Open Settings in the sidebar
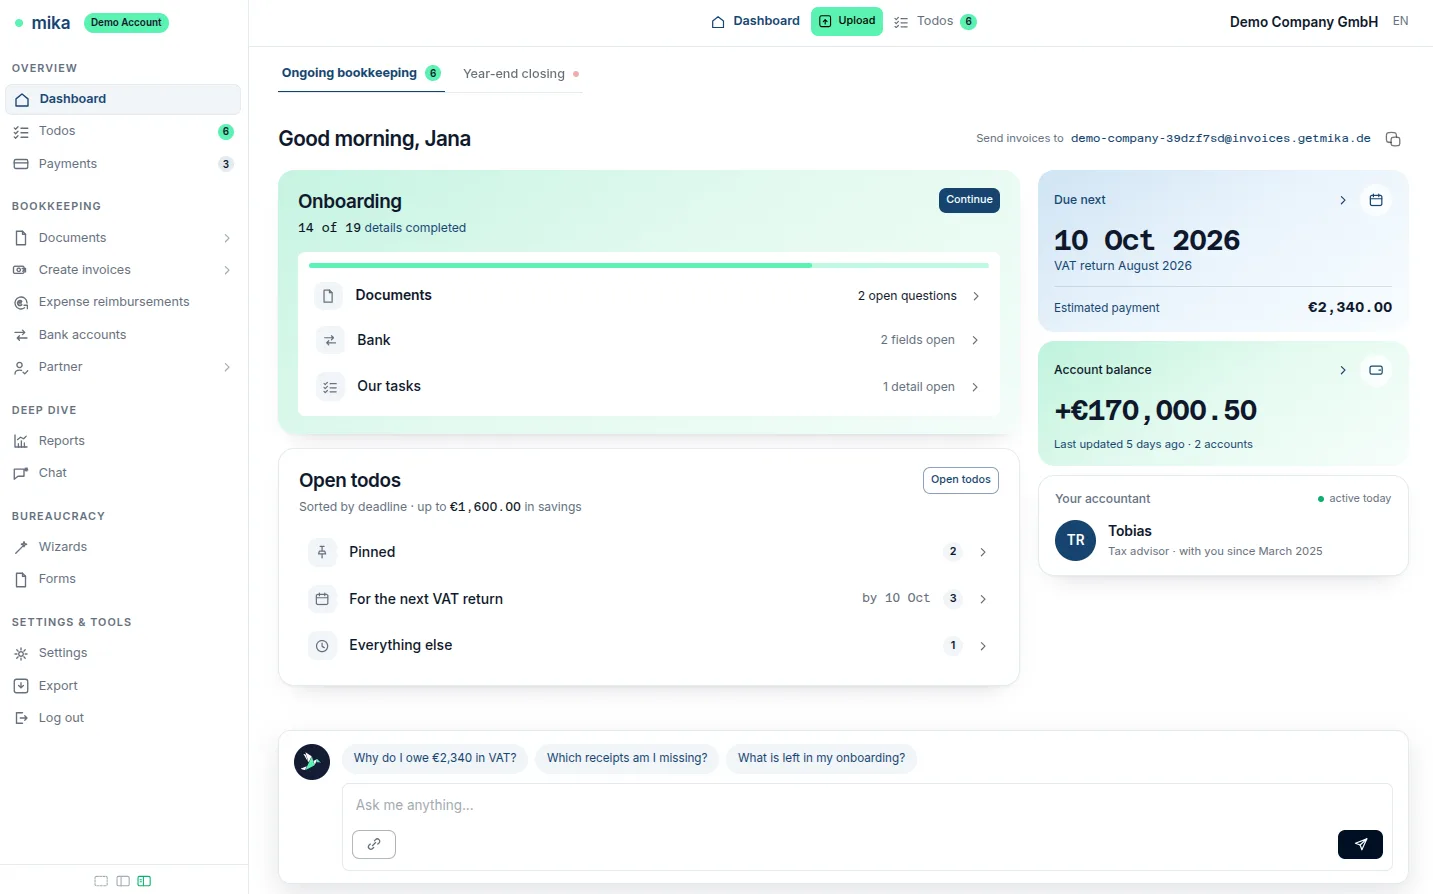 123,653
